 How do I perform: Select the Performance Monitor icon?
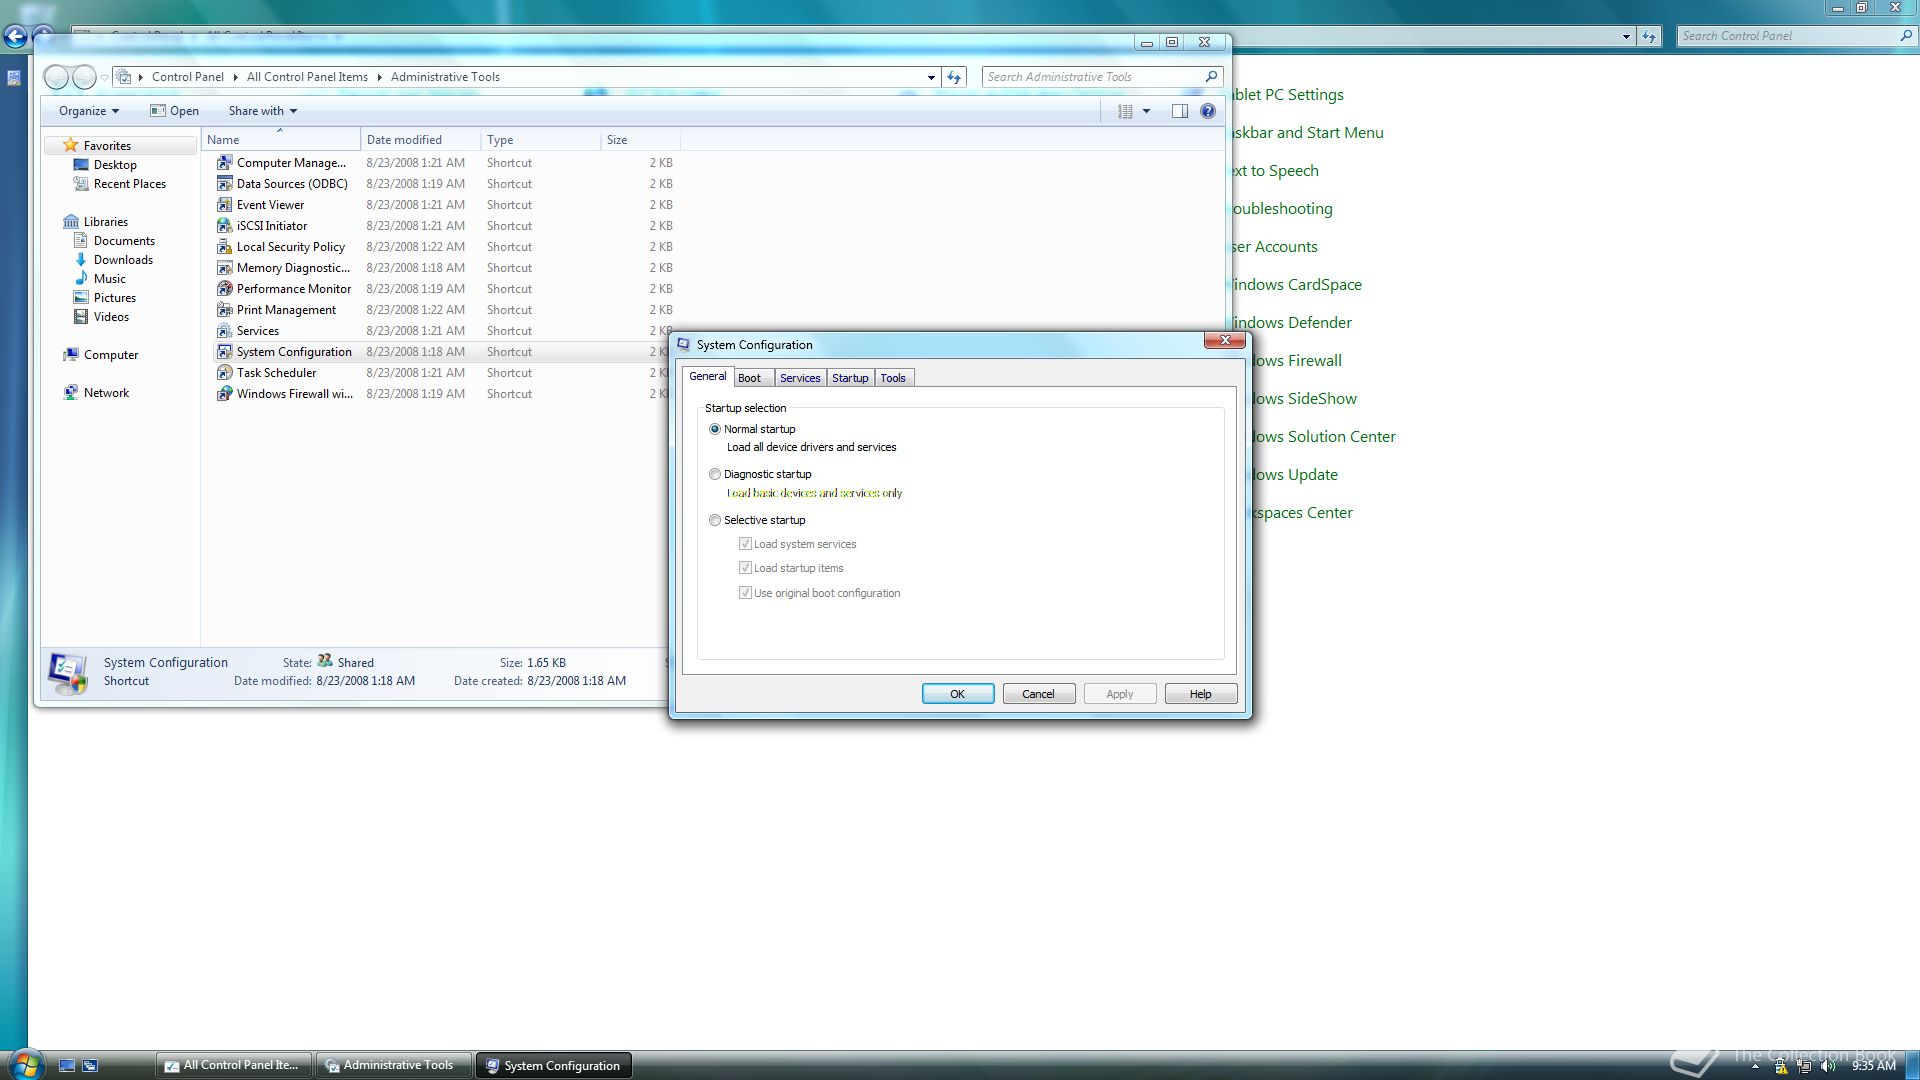click(x=225, y=288)
